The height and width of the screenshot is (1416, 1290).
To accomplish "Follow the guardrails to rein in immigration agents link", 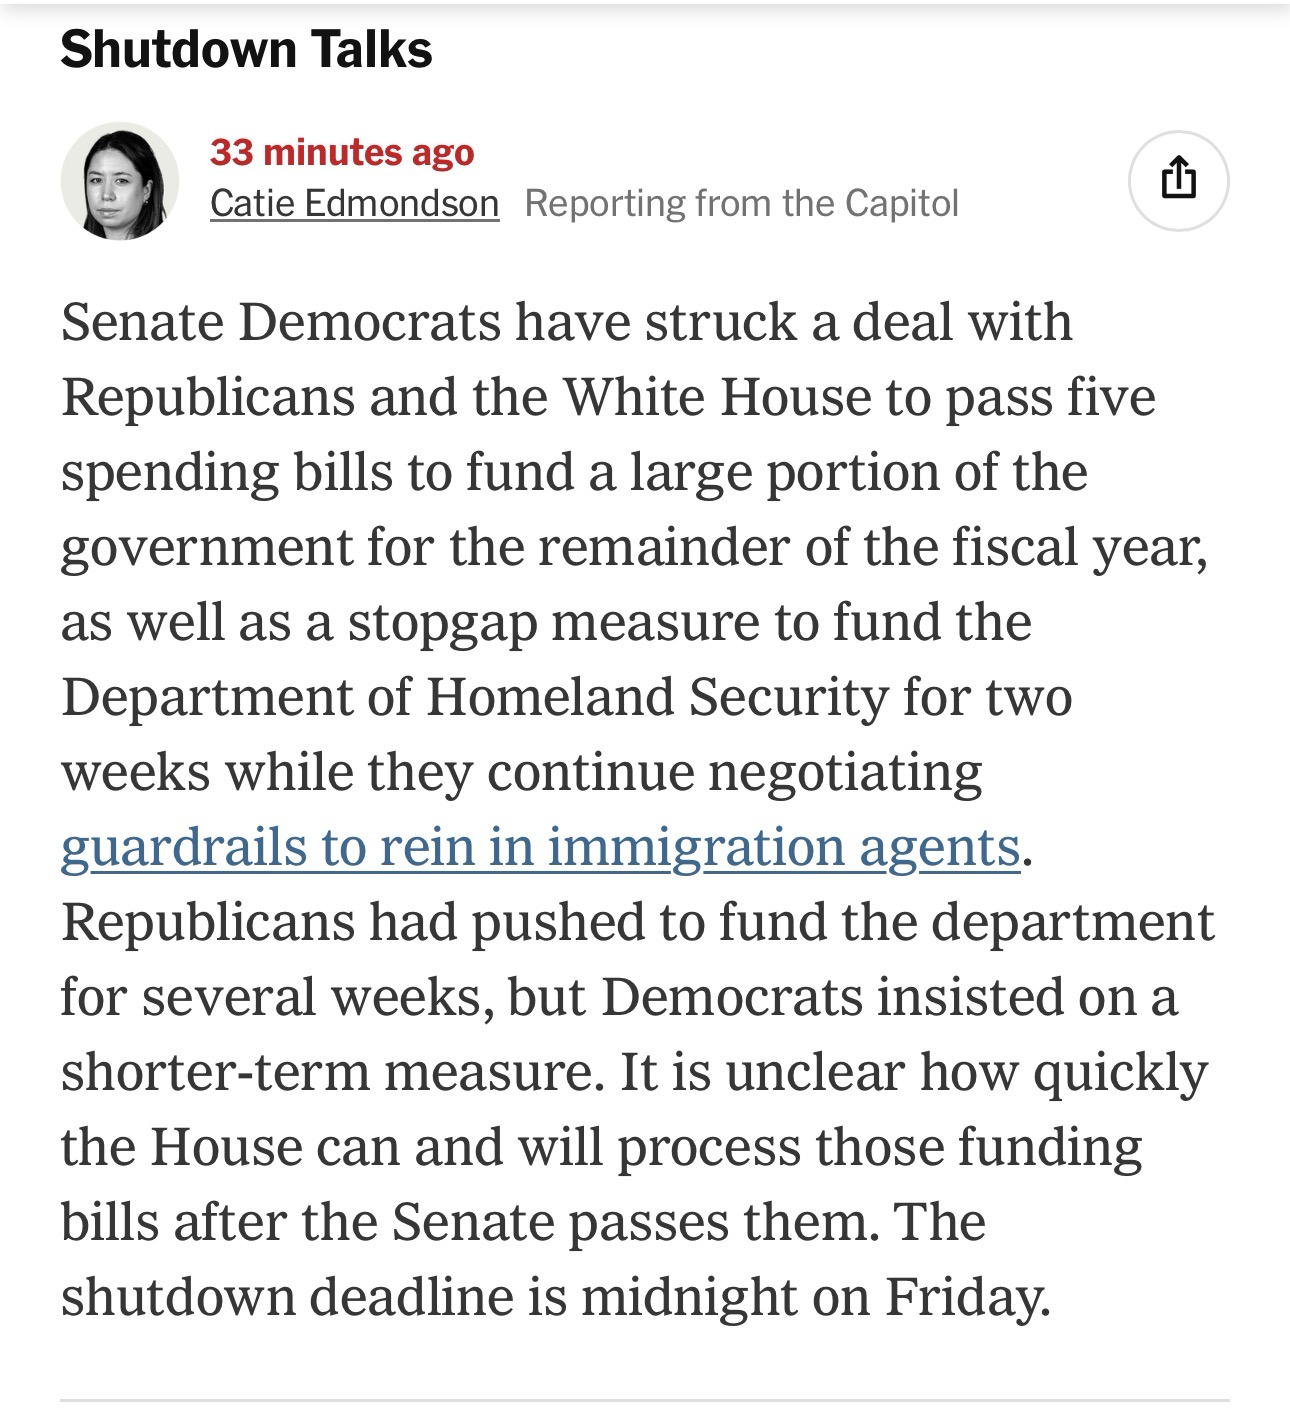I will (x=540, y=847).
